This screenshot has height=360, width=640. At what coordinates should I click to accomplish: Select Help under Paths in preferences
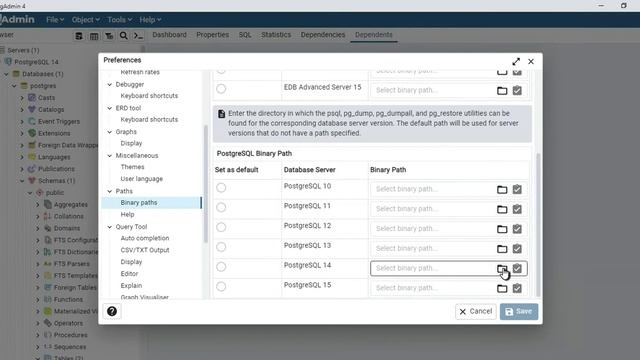127,214
